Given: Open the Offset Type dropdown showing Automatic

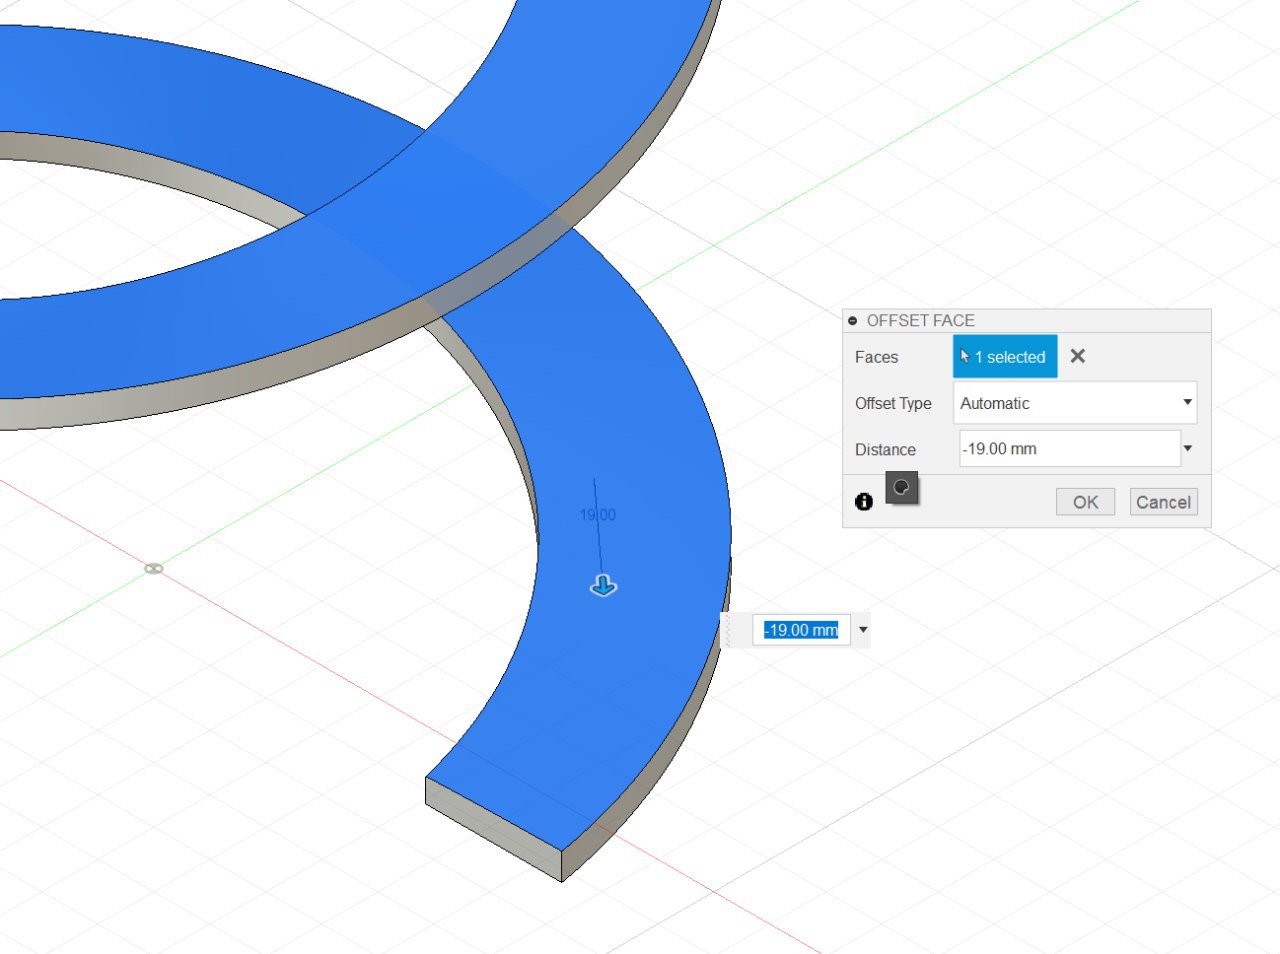Looking at the screenshot, I should point(1075,403).
